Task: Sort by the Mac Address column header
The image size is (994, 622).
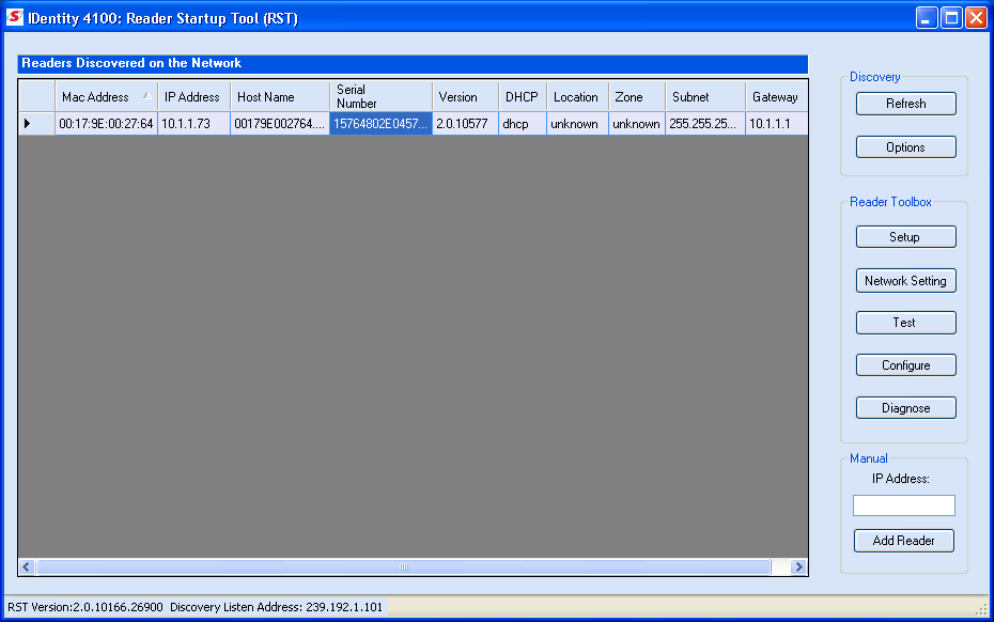Action: tap(106, 97)
